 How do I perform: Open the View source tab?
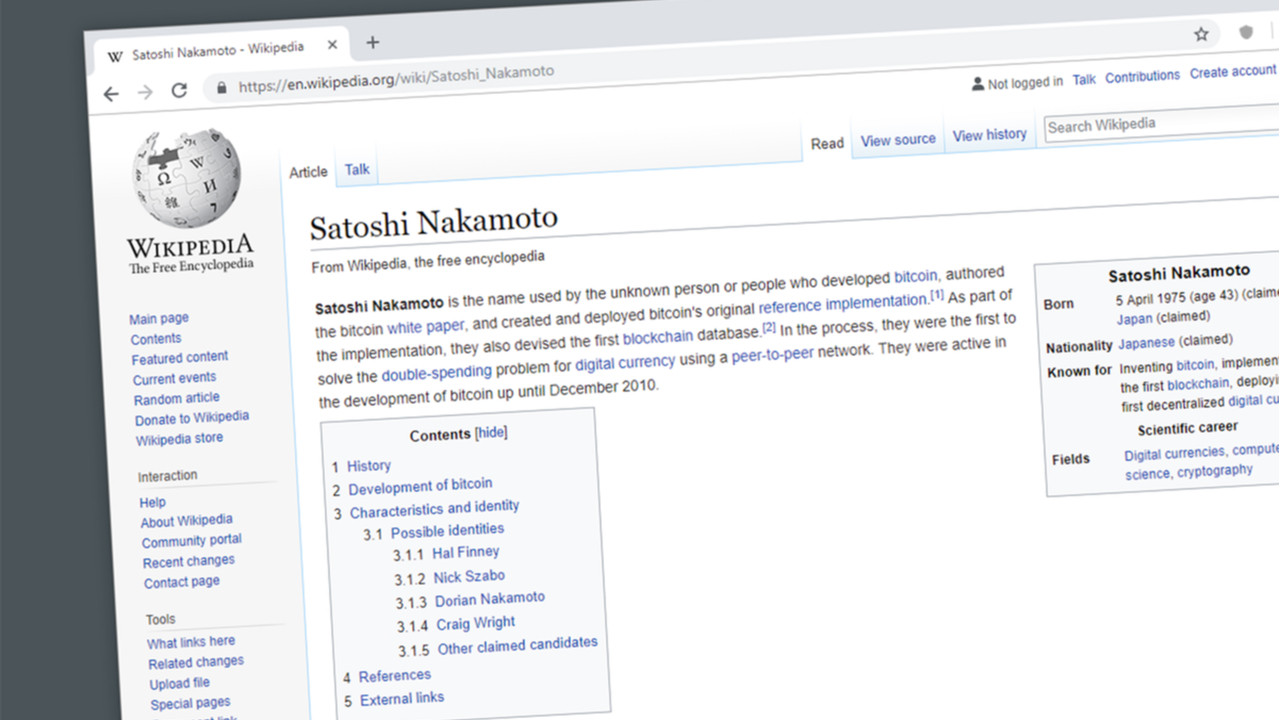click(x=897, y=139)
